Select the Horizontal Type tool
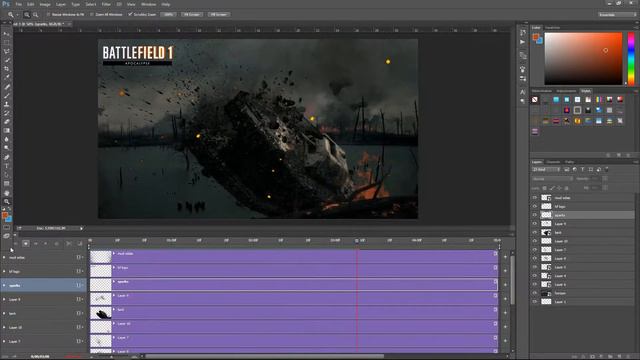This screenshot has width=640, height=360. [x=6, y=166]
